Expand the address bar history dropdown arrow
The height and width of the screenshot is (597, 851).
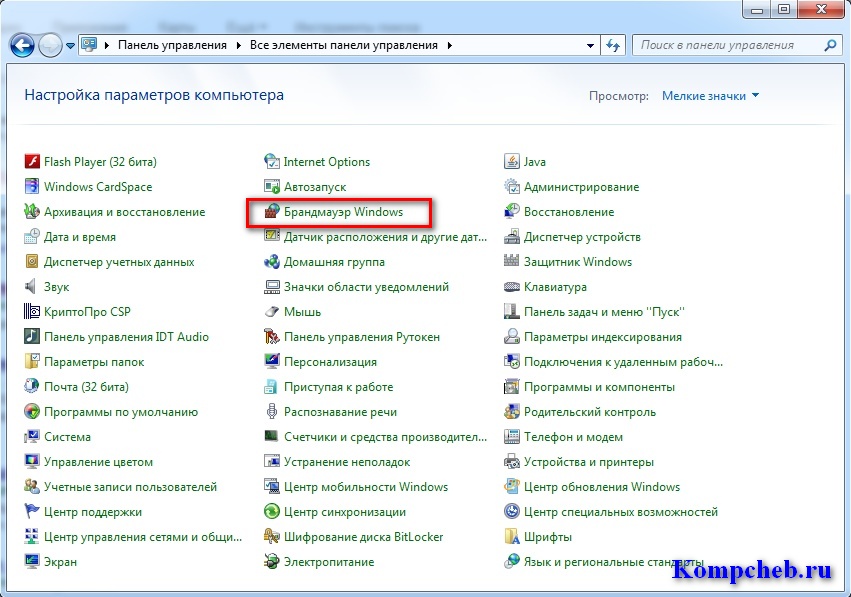pyautogui.click(x=590, y=46)
